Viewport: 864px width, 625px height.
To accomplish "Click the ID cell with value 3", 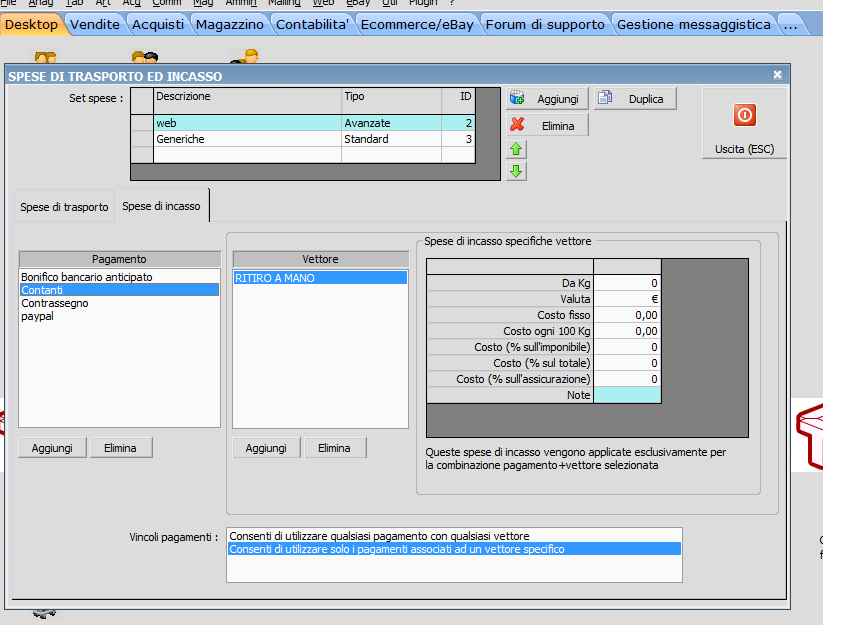I will tap(458, 139).
